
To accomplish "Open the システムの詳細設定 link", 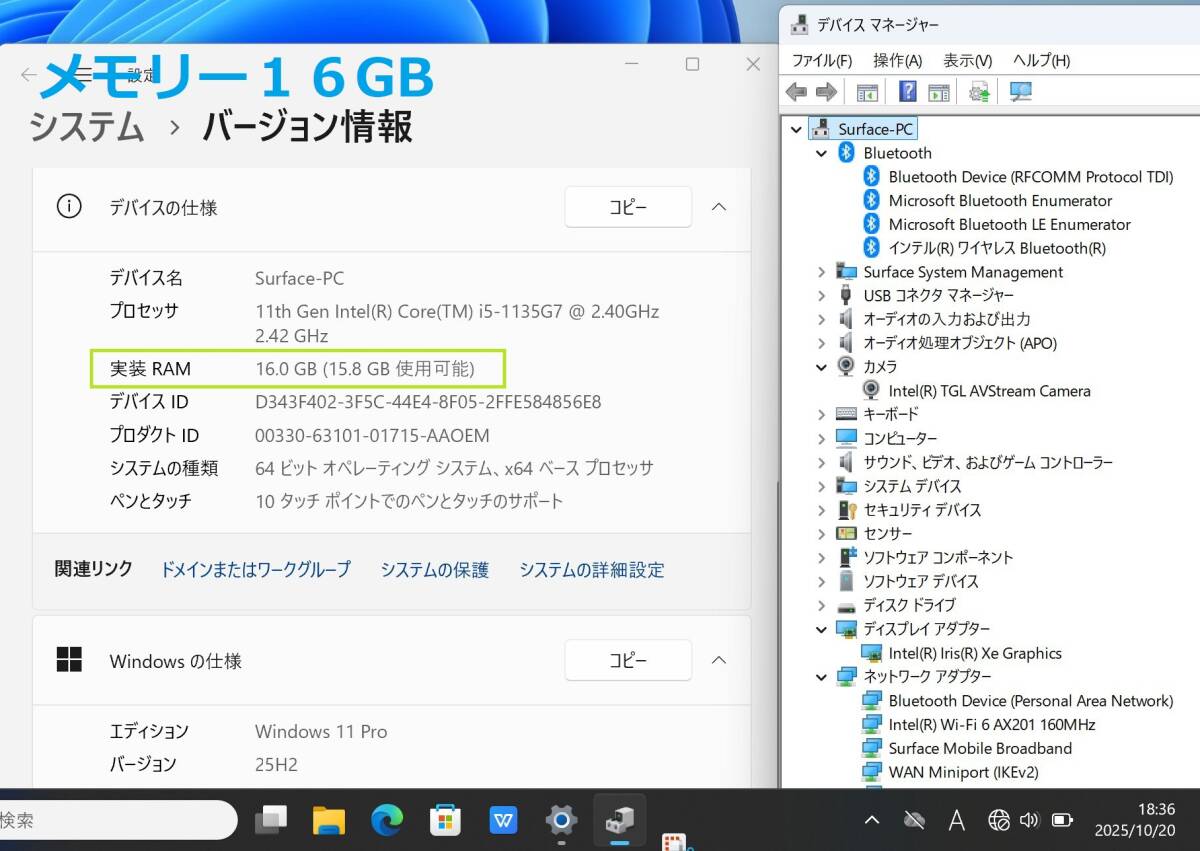I will (x=591, y=570).
